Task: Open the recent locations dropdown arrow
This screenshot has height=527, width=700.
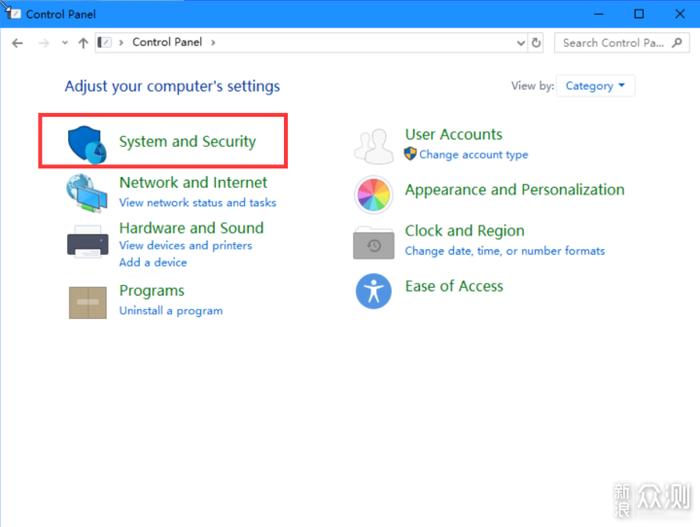Action: pyautogui.click(x=65, y=43)
